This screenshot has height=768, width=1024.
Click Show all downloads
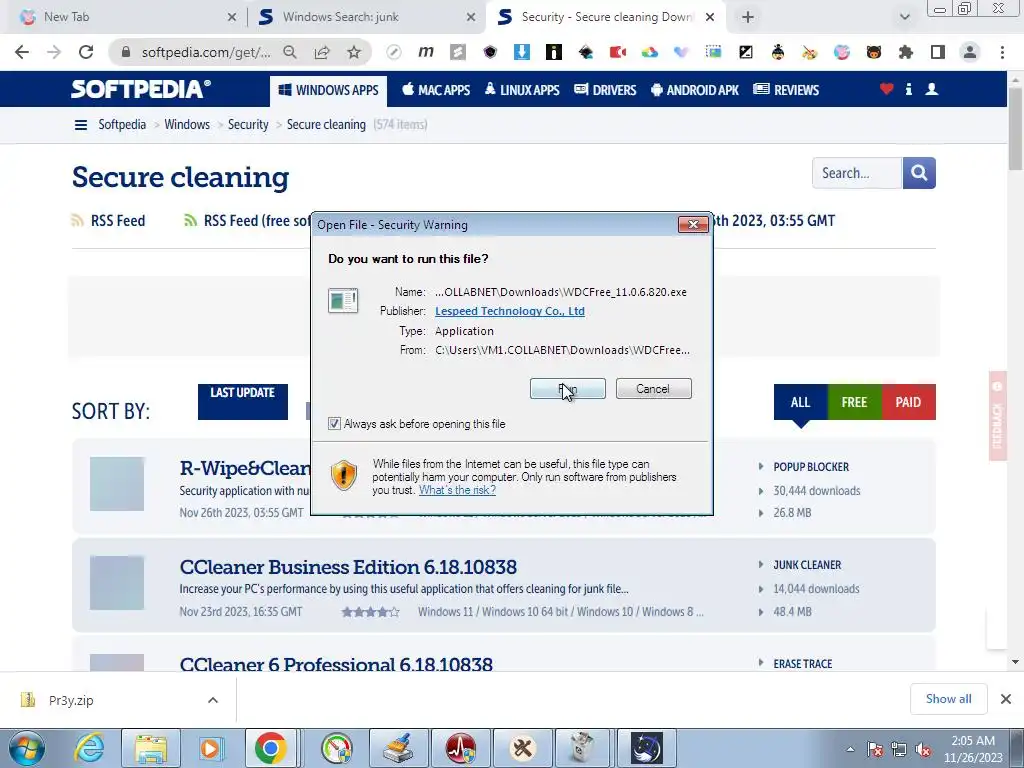pos(948,699)
